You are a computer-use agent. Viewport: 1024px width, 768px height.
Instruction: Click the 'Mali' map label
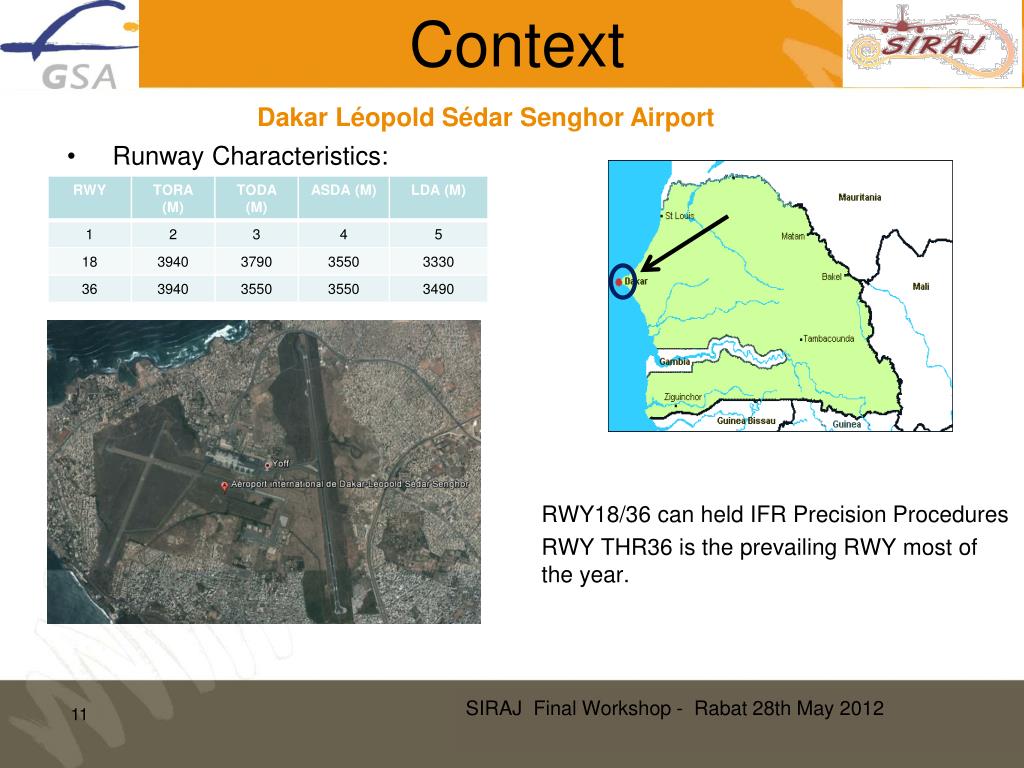coord(921,287)
